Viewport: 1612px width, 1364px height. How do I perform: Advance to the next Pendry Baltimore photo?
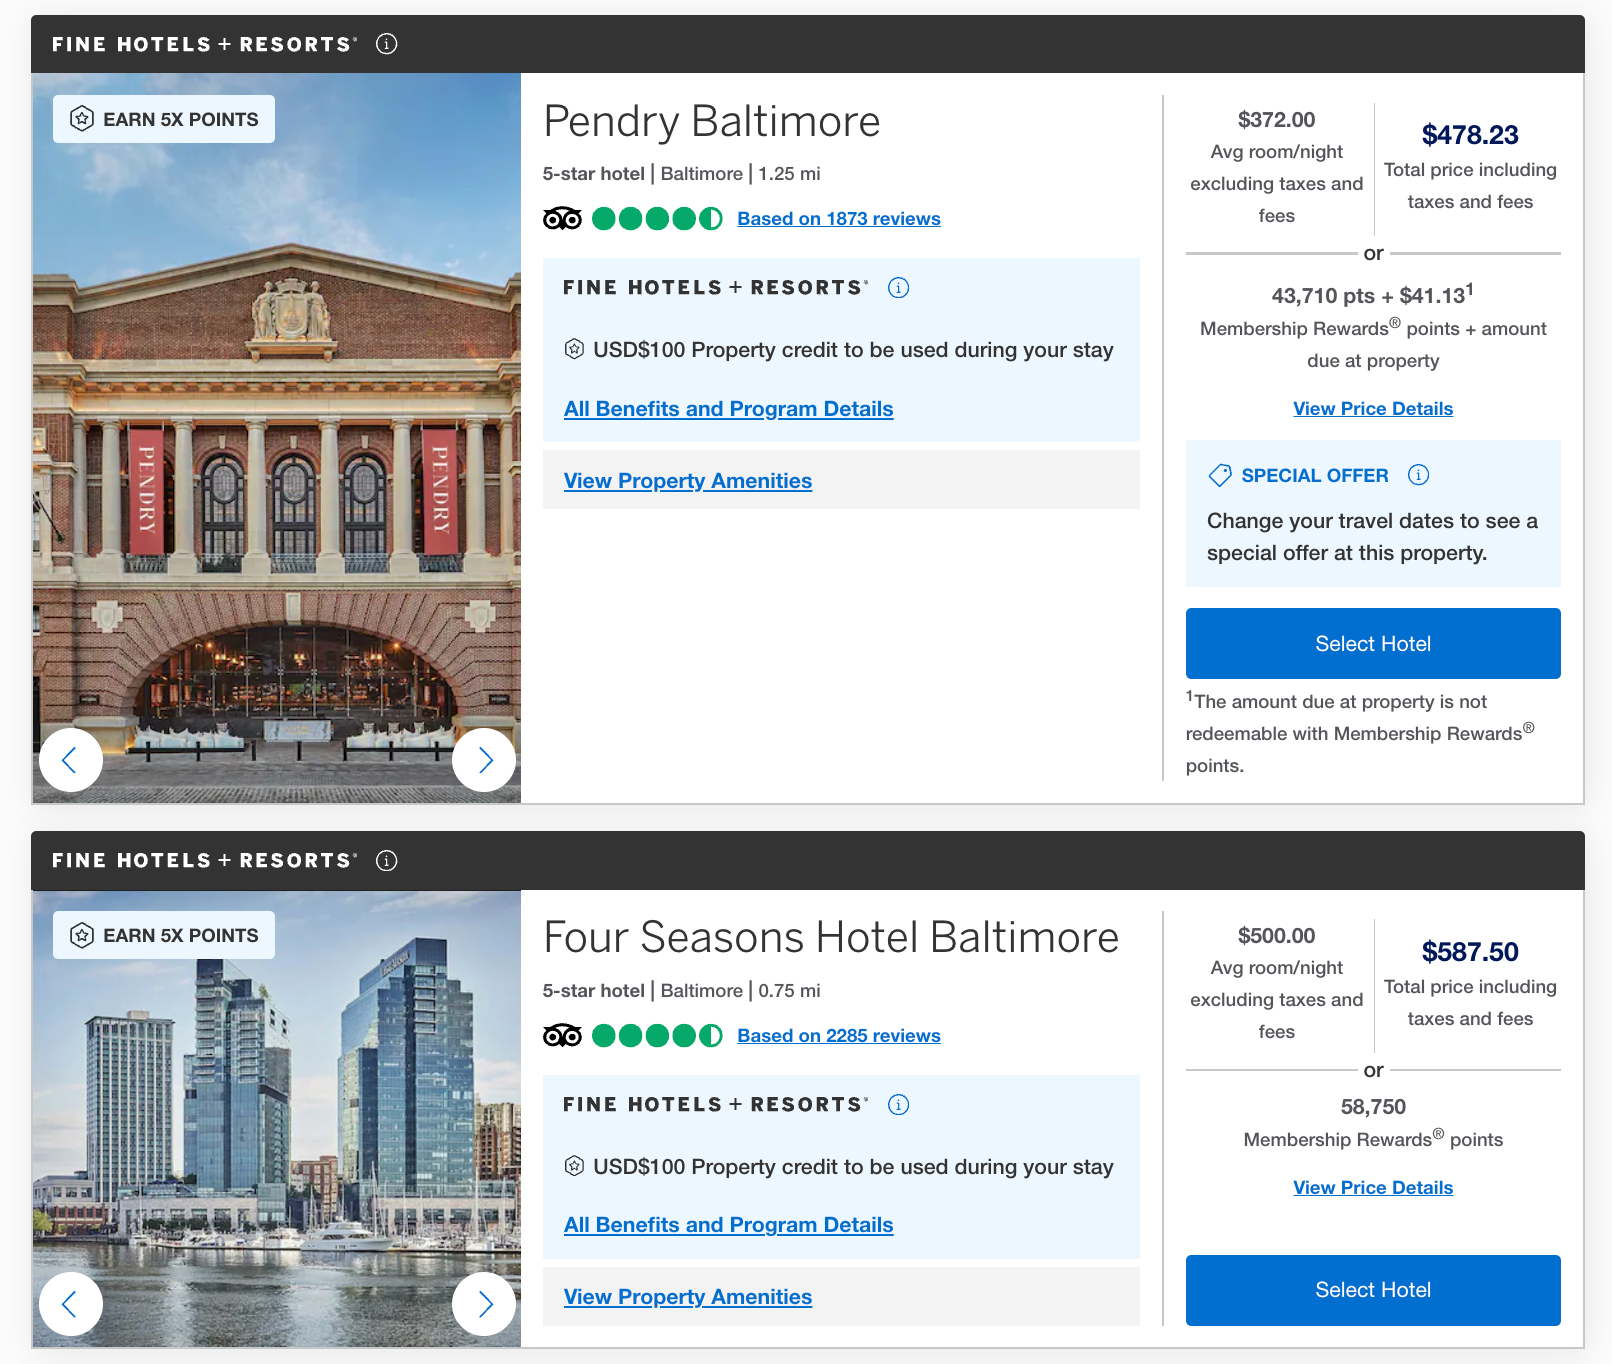(x=484, y=760)
